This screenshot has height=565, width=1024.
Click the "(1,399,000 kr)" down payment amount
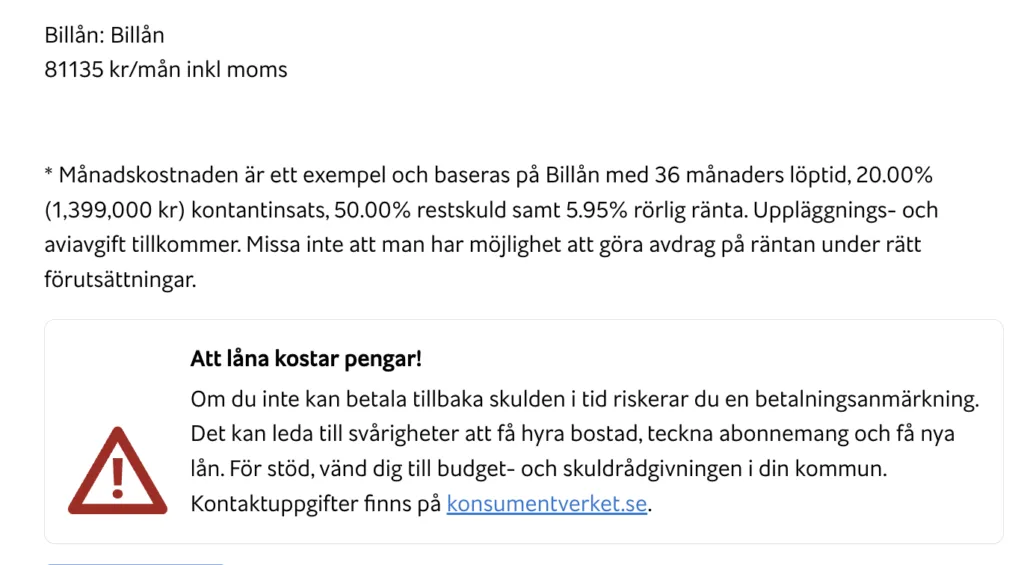[115, 210]
